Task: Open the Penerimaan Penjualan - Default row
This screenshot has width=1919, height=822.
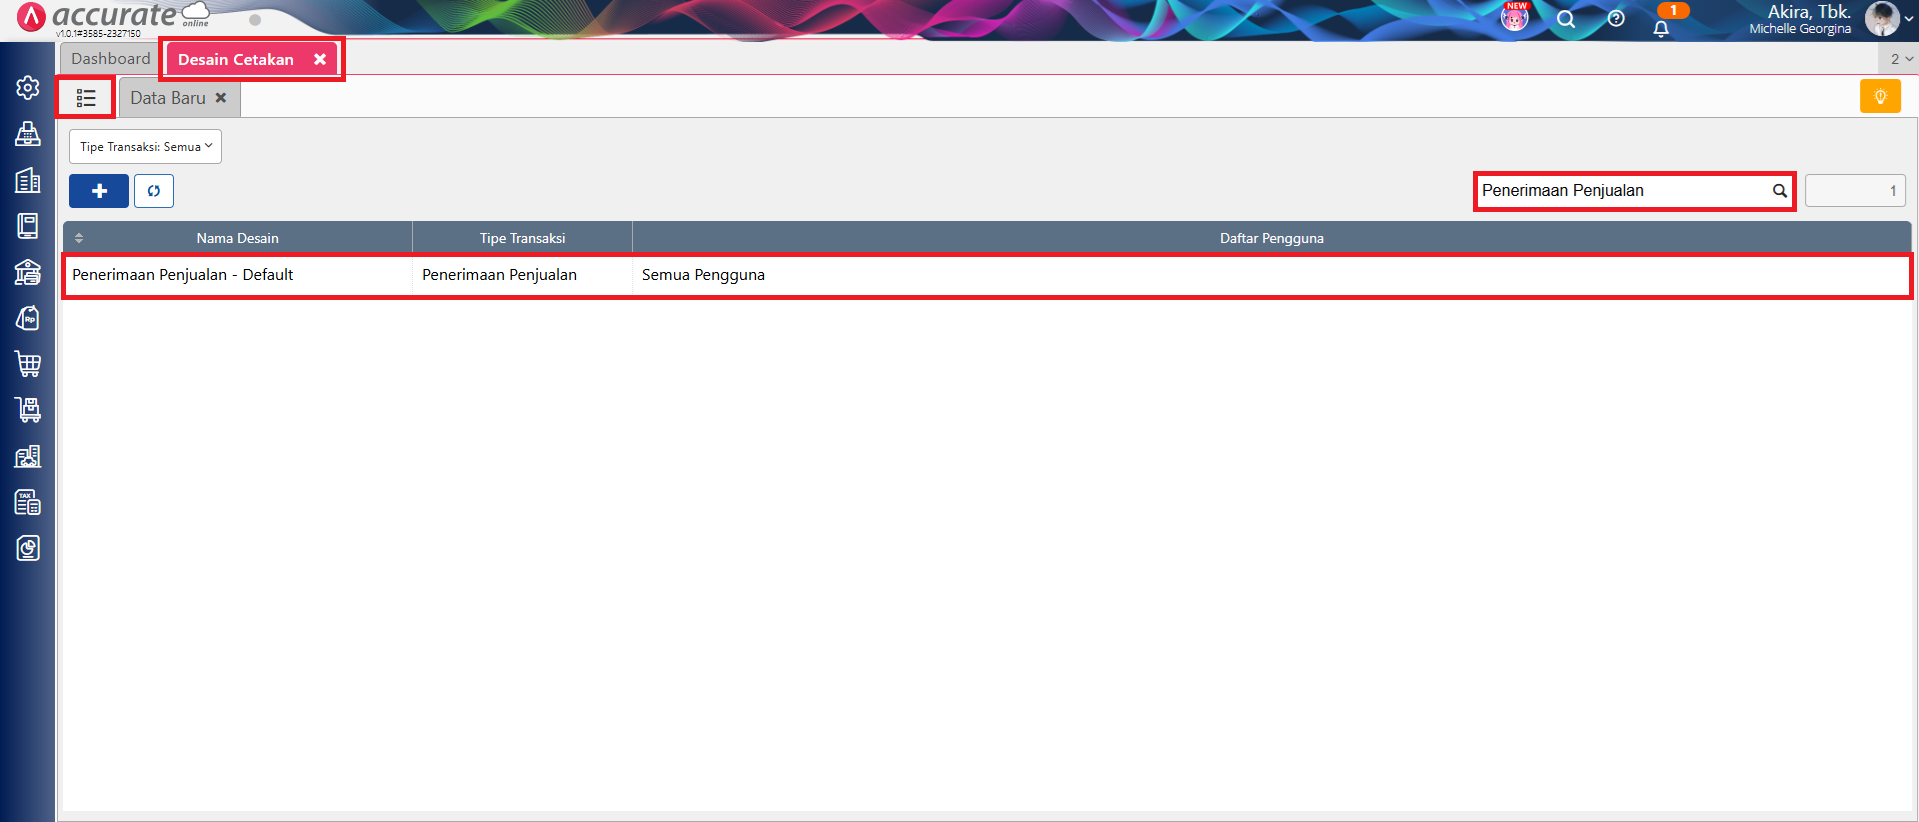Action: pos(183,275)
